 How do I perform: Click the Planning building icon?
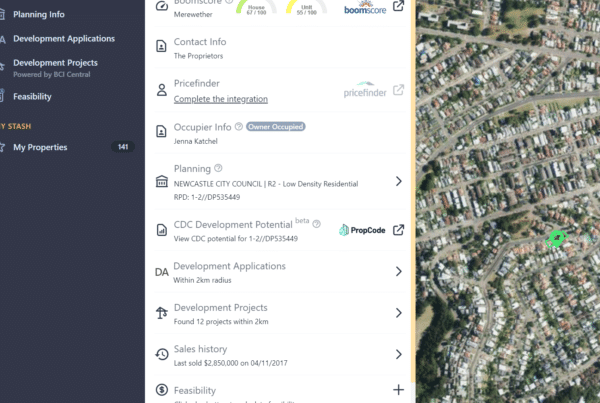pyautogui.click(x=162, y=181)
